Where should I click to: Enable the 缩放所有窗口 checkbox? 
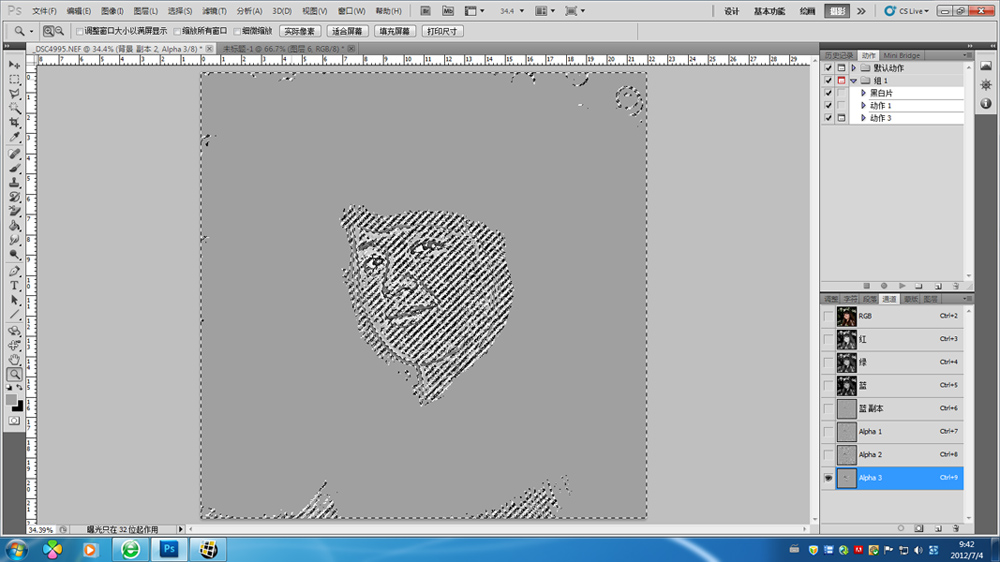coord(178,31)
